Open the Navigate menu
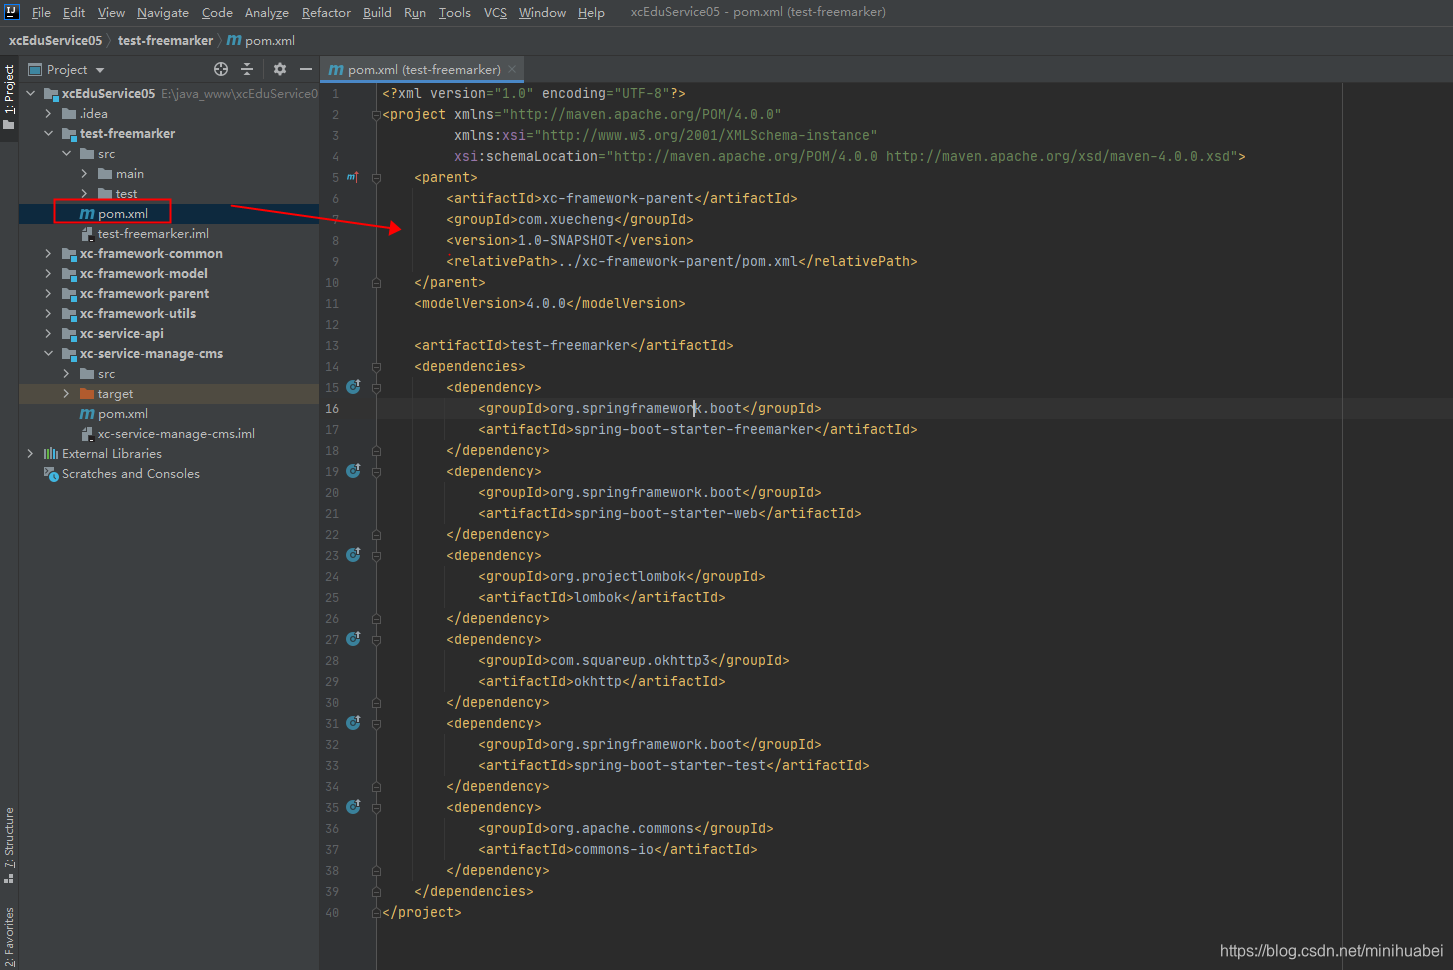Screen dimensions: 1453x970 tap(163, 12)
